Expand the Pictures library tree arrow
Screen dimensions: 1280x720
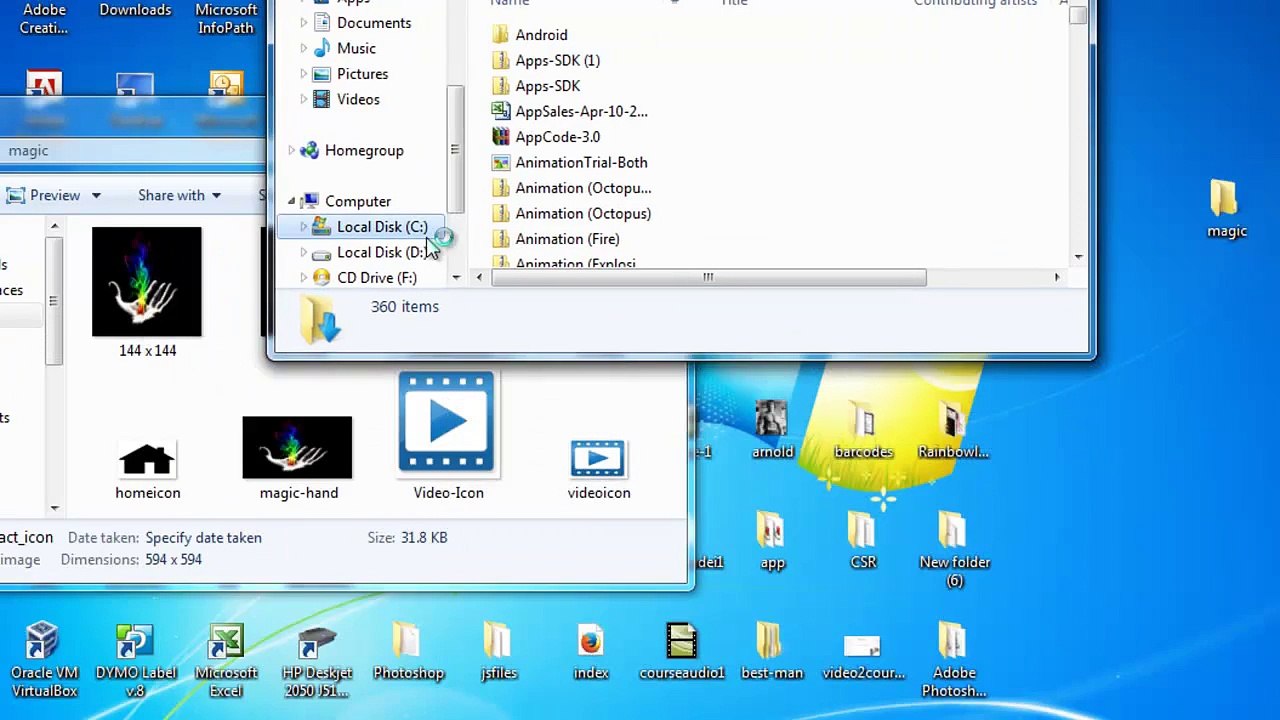(x=304, y=74)
